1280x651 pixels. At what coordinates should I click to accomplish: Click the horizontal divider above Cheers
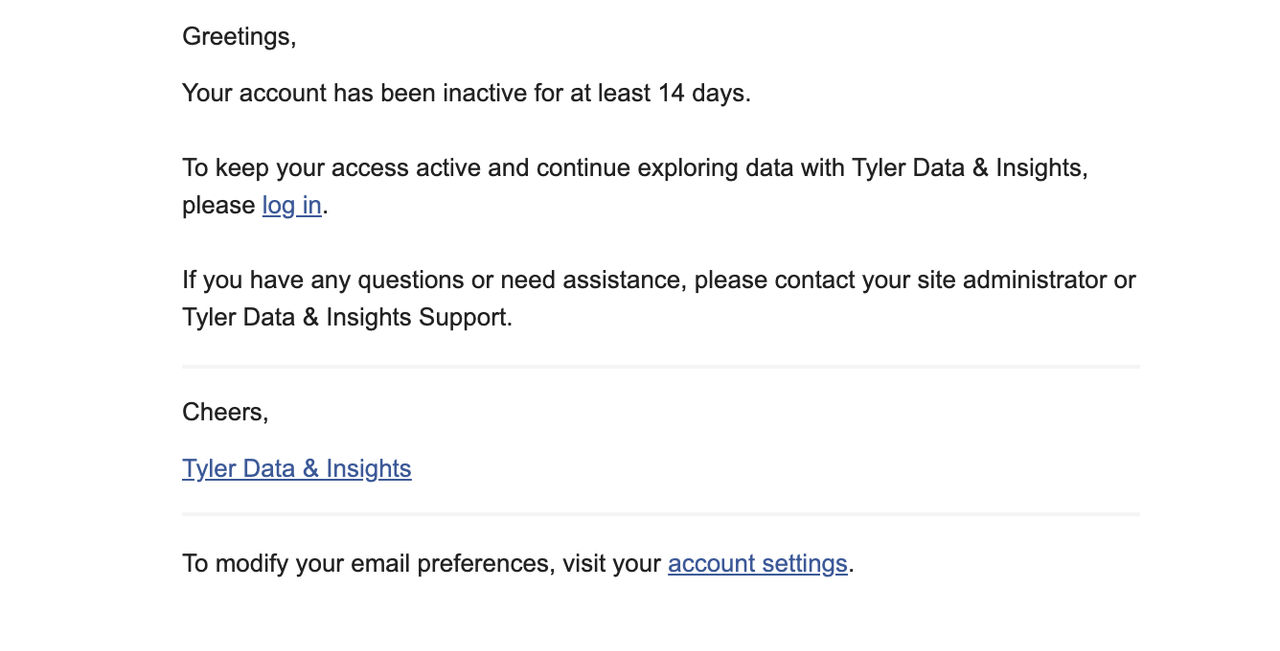(661, 367)
